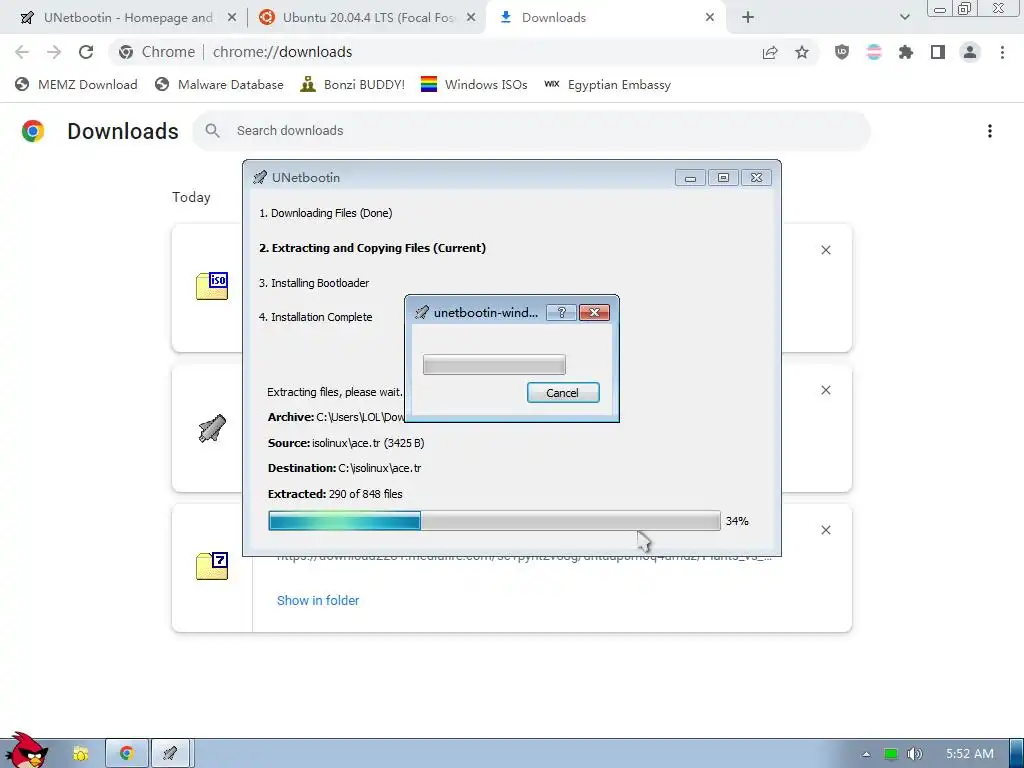This screenshot has width=1024, height=768.
Task: Click the Chrome logo beside Downloads
Action: (33, 131)
